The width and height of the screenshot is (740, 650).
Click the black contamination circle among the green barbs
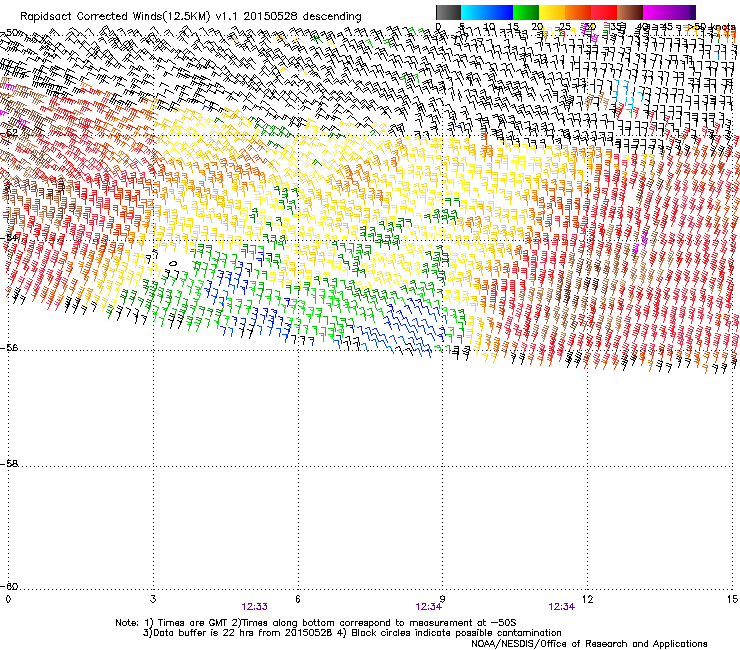[173, 264]
